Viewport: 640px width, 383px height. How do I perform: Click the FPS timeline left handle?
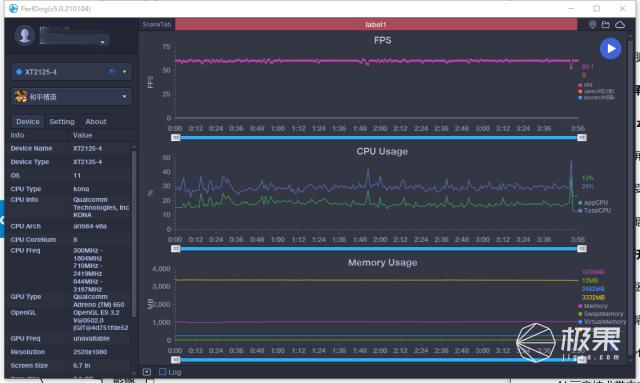point(176,138)
